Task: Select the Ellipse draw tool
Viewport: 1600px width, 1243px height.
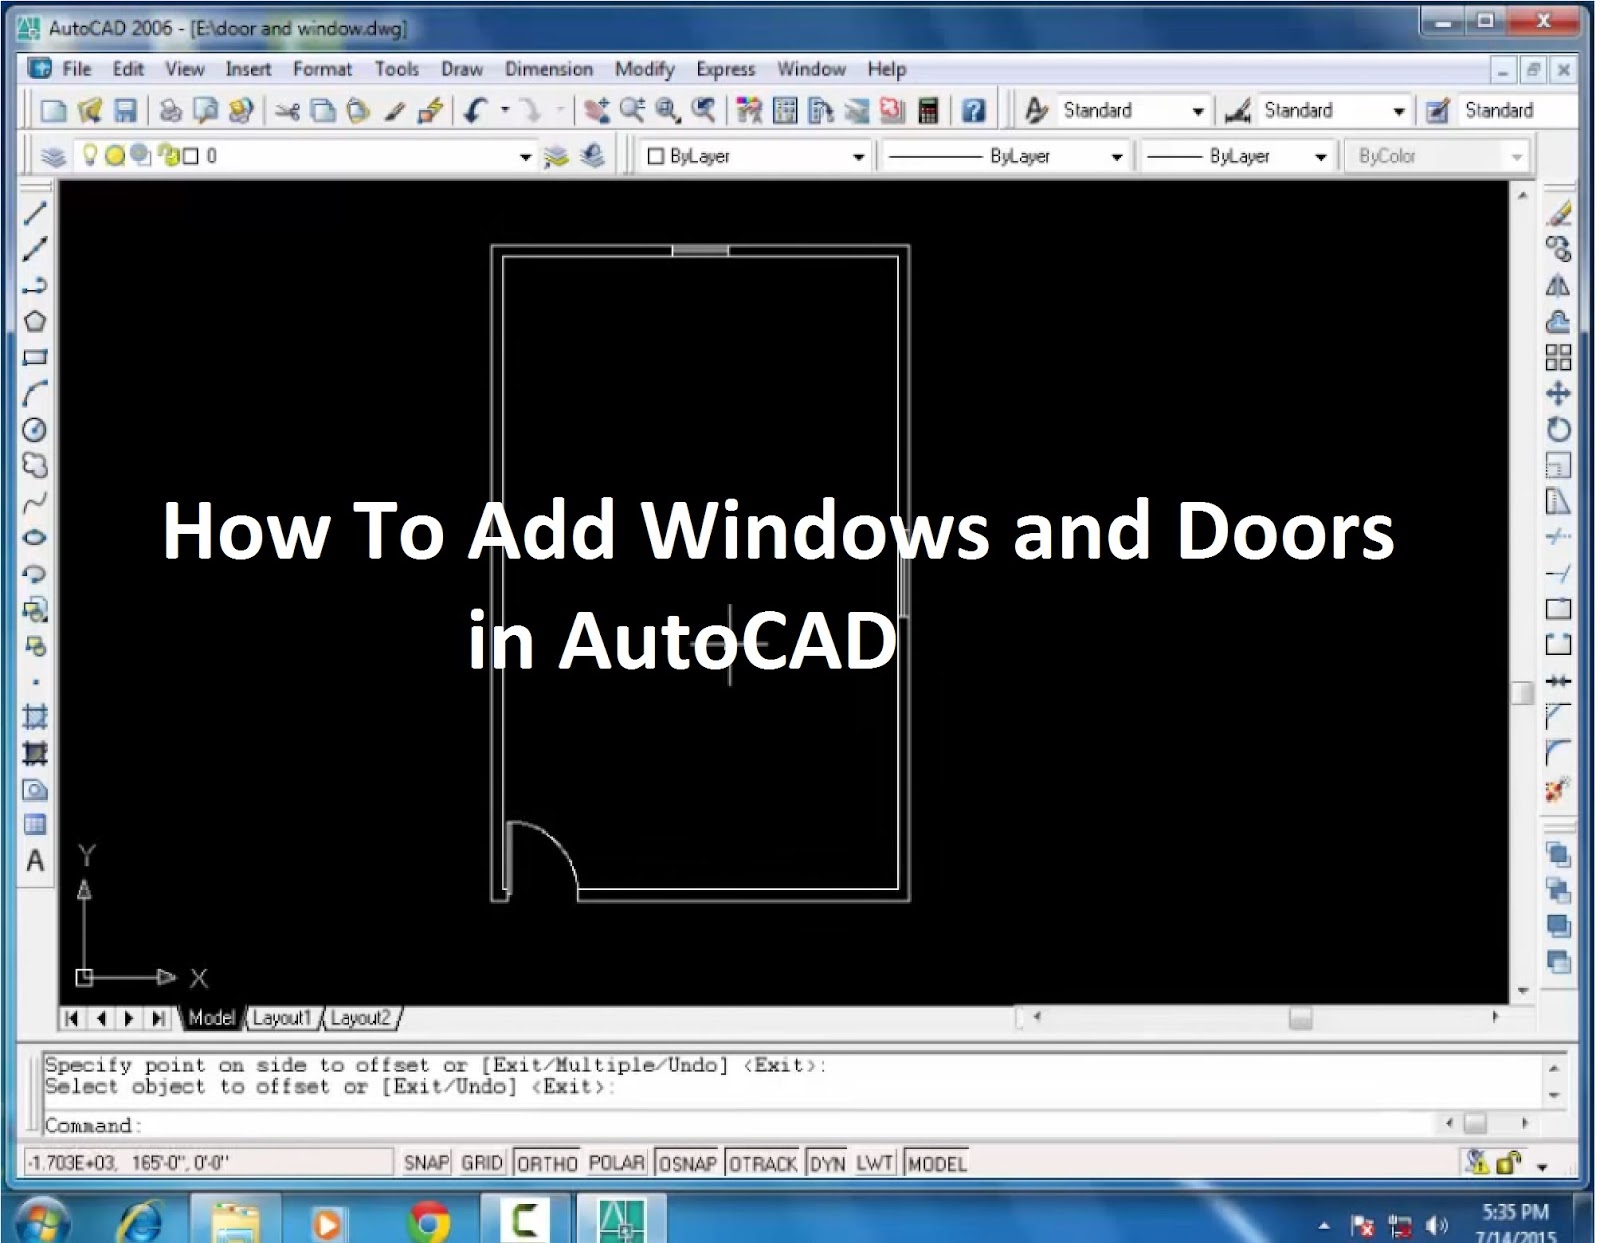Action: click(35, 537)
